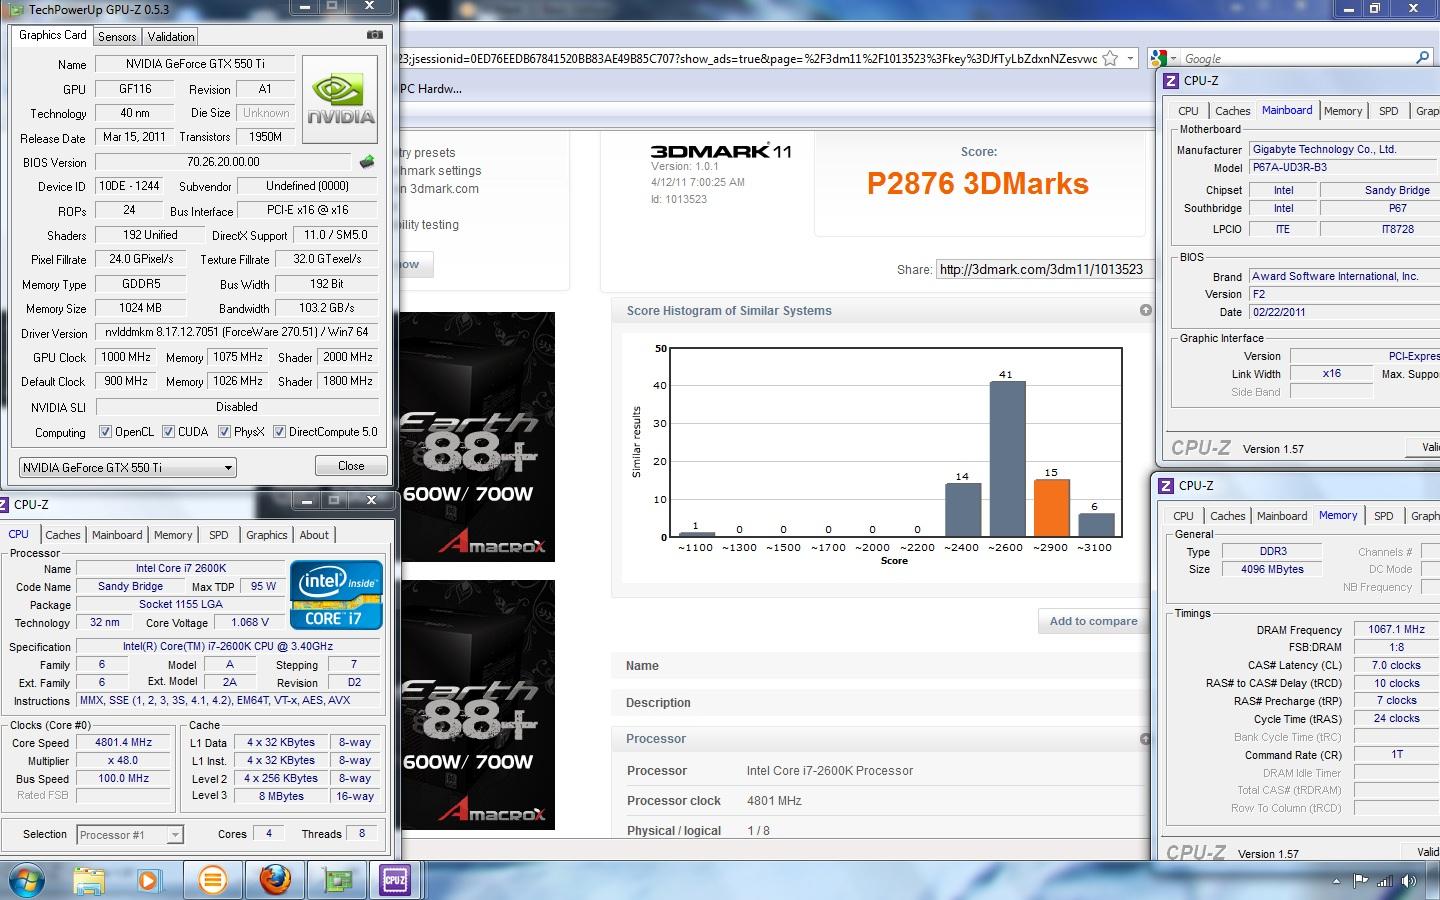
Task: Open About tab in bottom-left CPU-Z
Action: tap(314, 535)
